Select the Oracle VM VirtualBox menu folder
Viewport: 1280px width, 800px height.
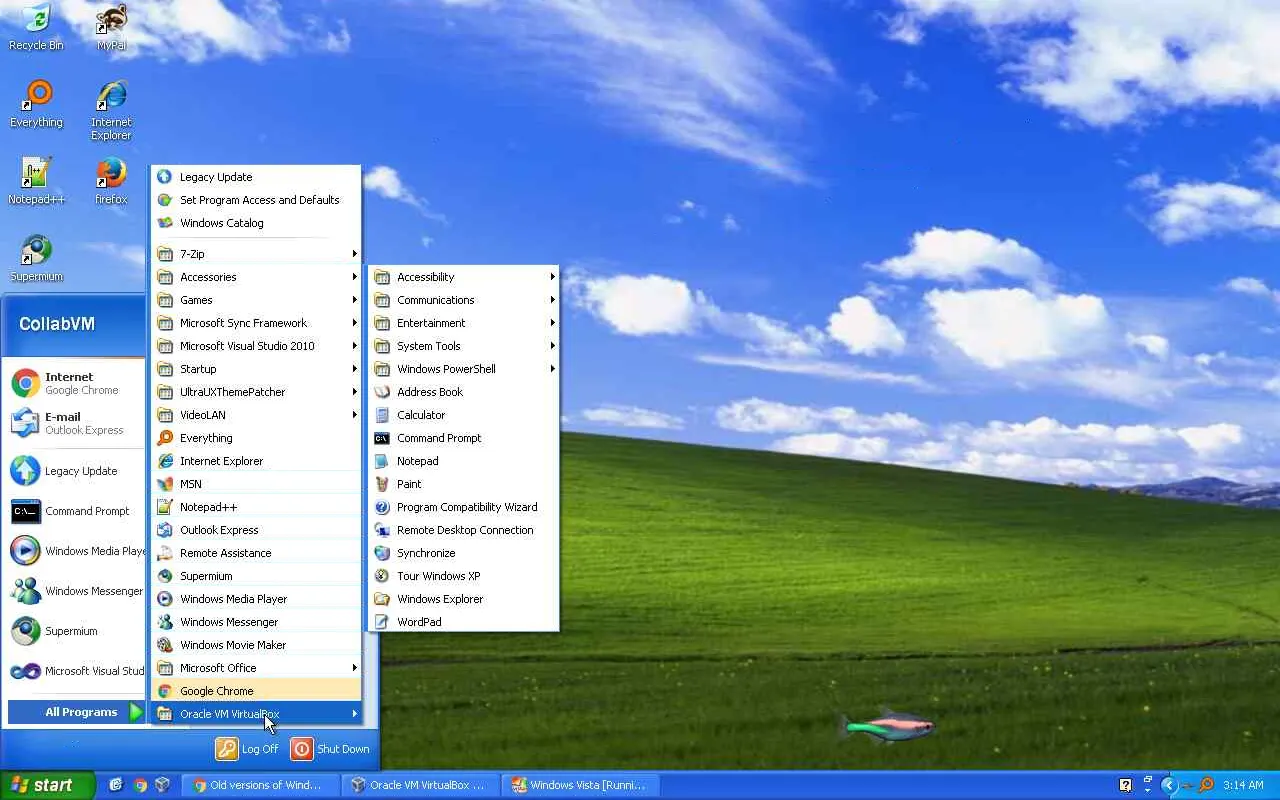coord(256,714)
